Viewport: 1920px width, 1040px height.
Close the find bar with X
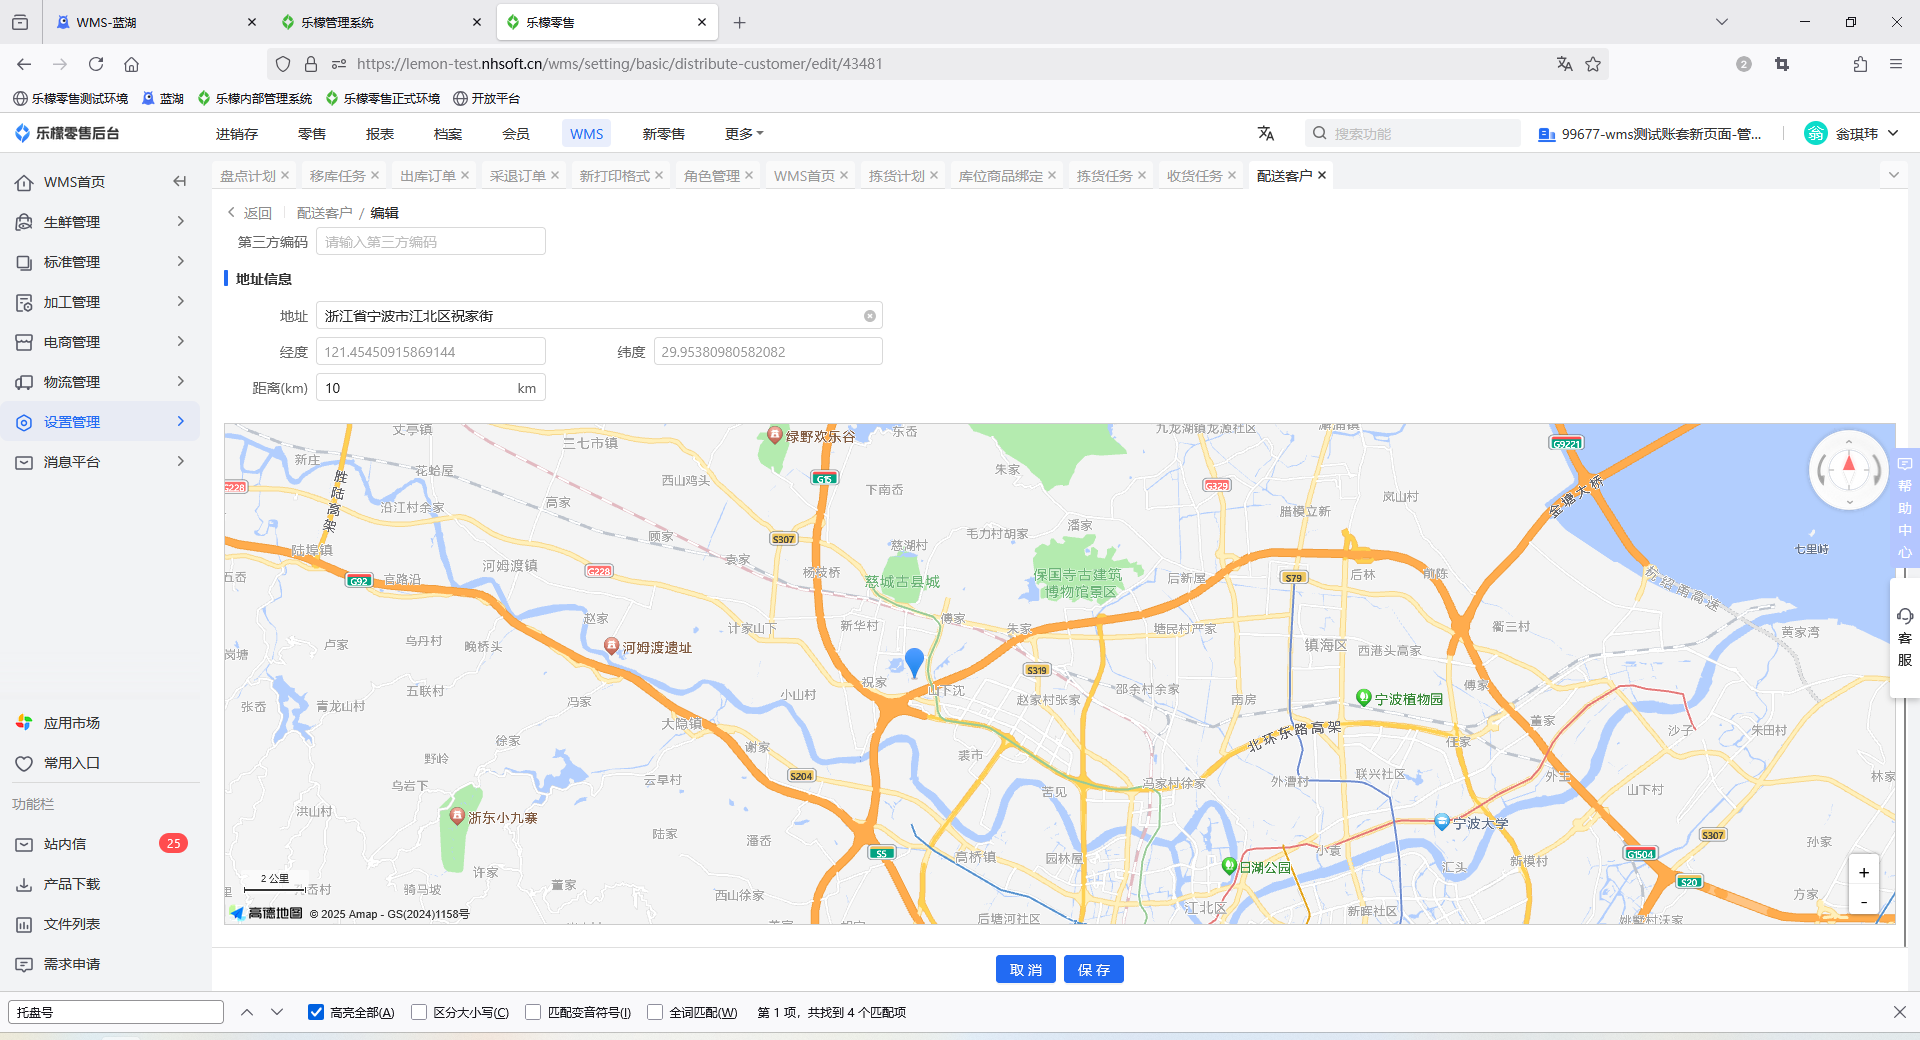coord(1900,1012)
